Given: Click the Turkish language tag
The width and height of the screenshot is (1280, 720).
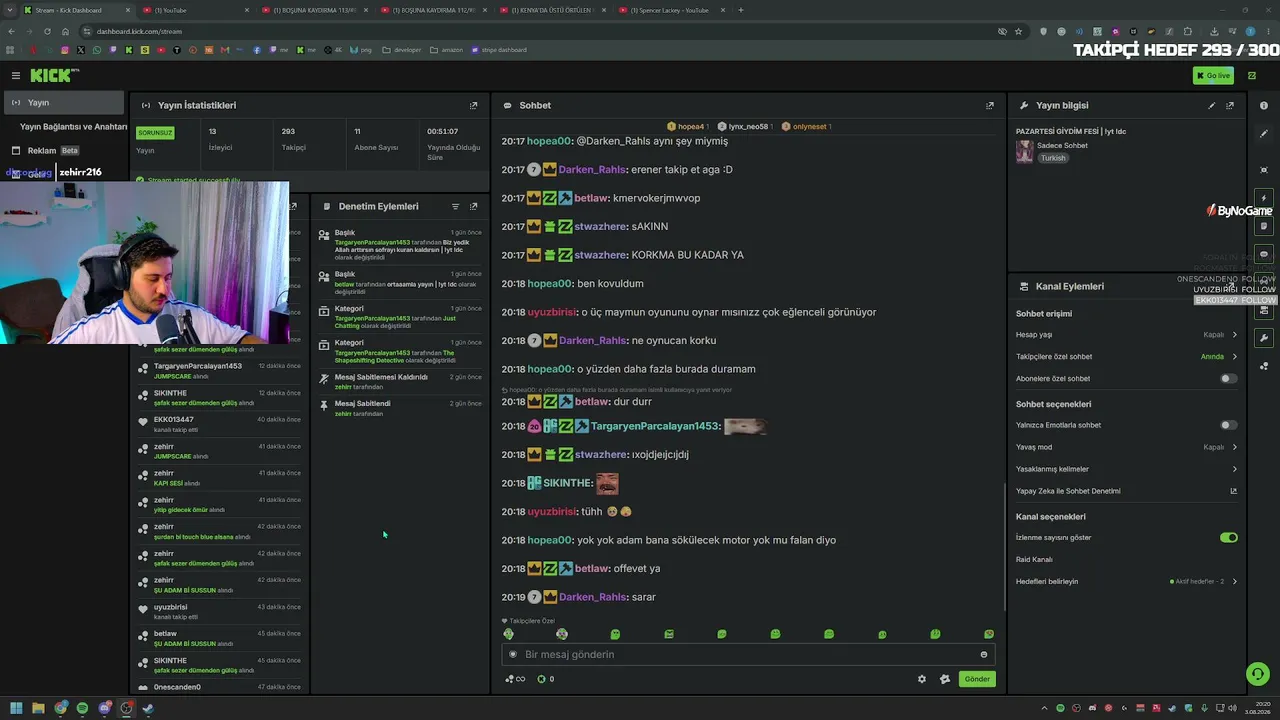Looking at the screenshot, I should point(1053,158).
